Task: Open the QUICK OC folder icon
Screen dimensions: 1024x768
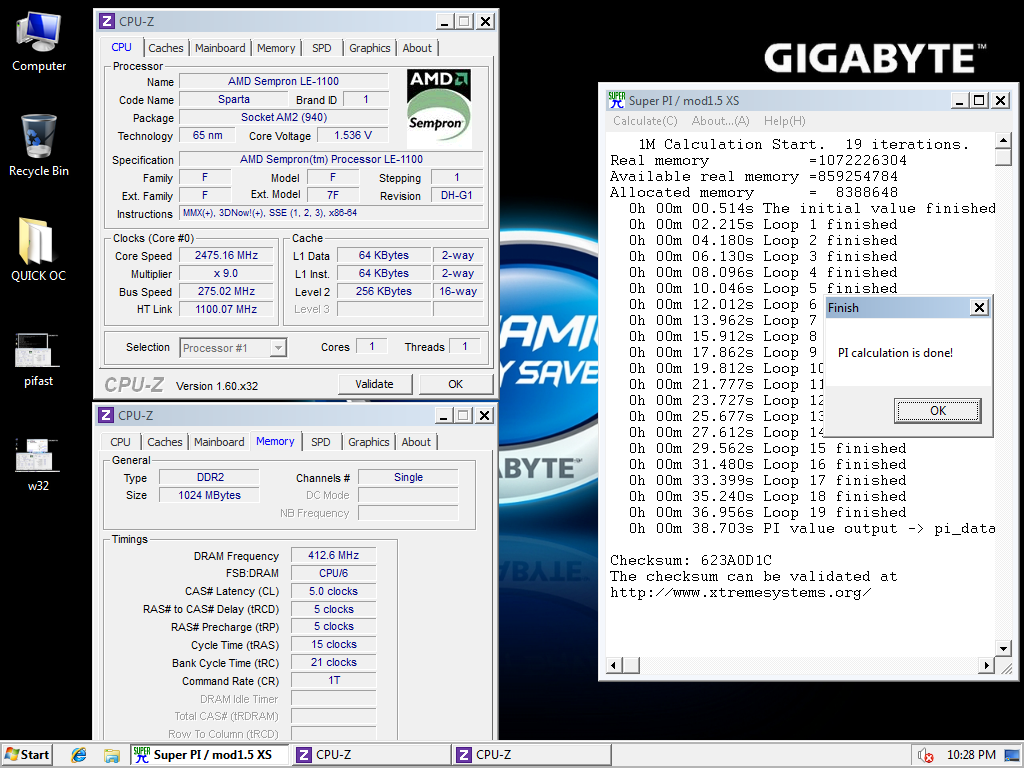Action: tap(38, 249)
